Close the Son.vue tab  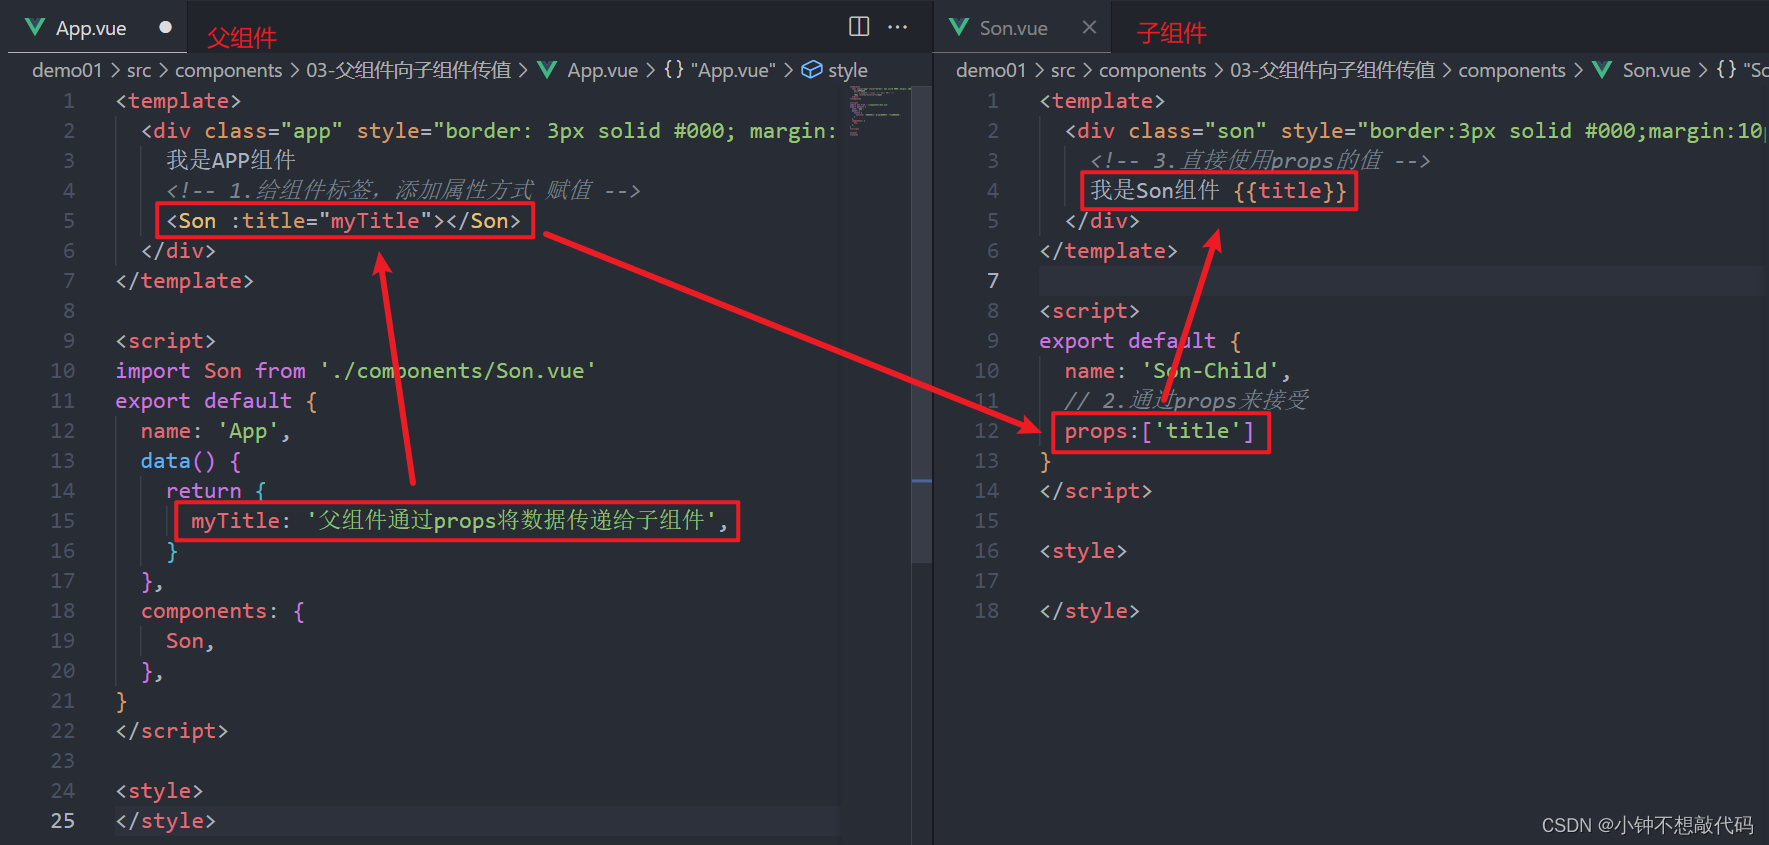tap(1089, 27)
